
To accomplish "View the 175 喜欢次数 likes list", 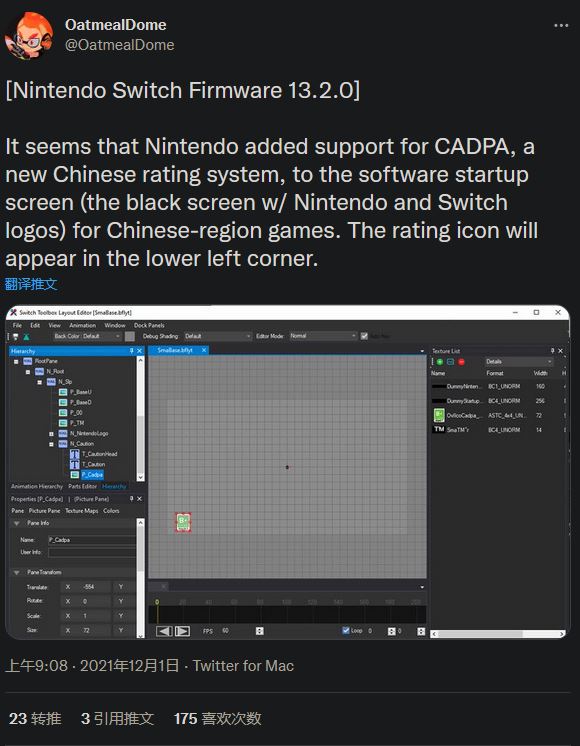I will pyautogui.click(x=217, y=718).
